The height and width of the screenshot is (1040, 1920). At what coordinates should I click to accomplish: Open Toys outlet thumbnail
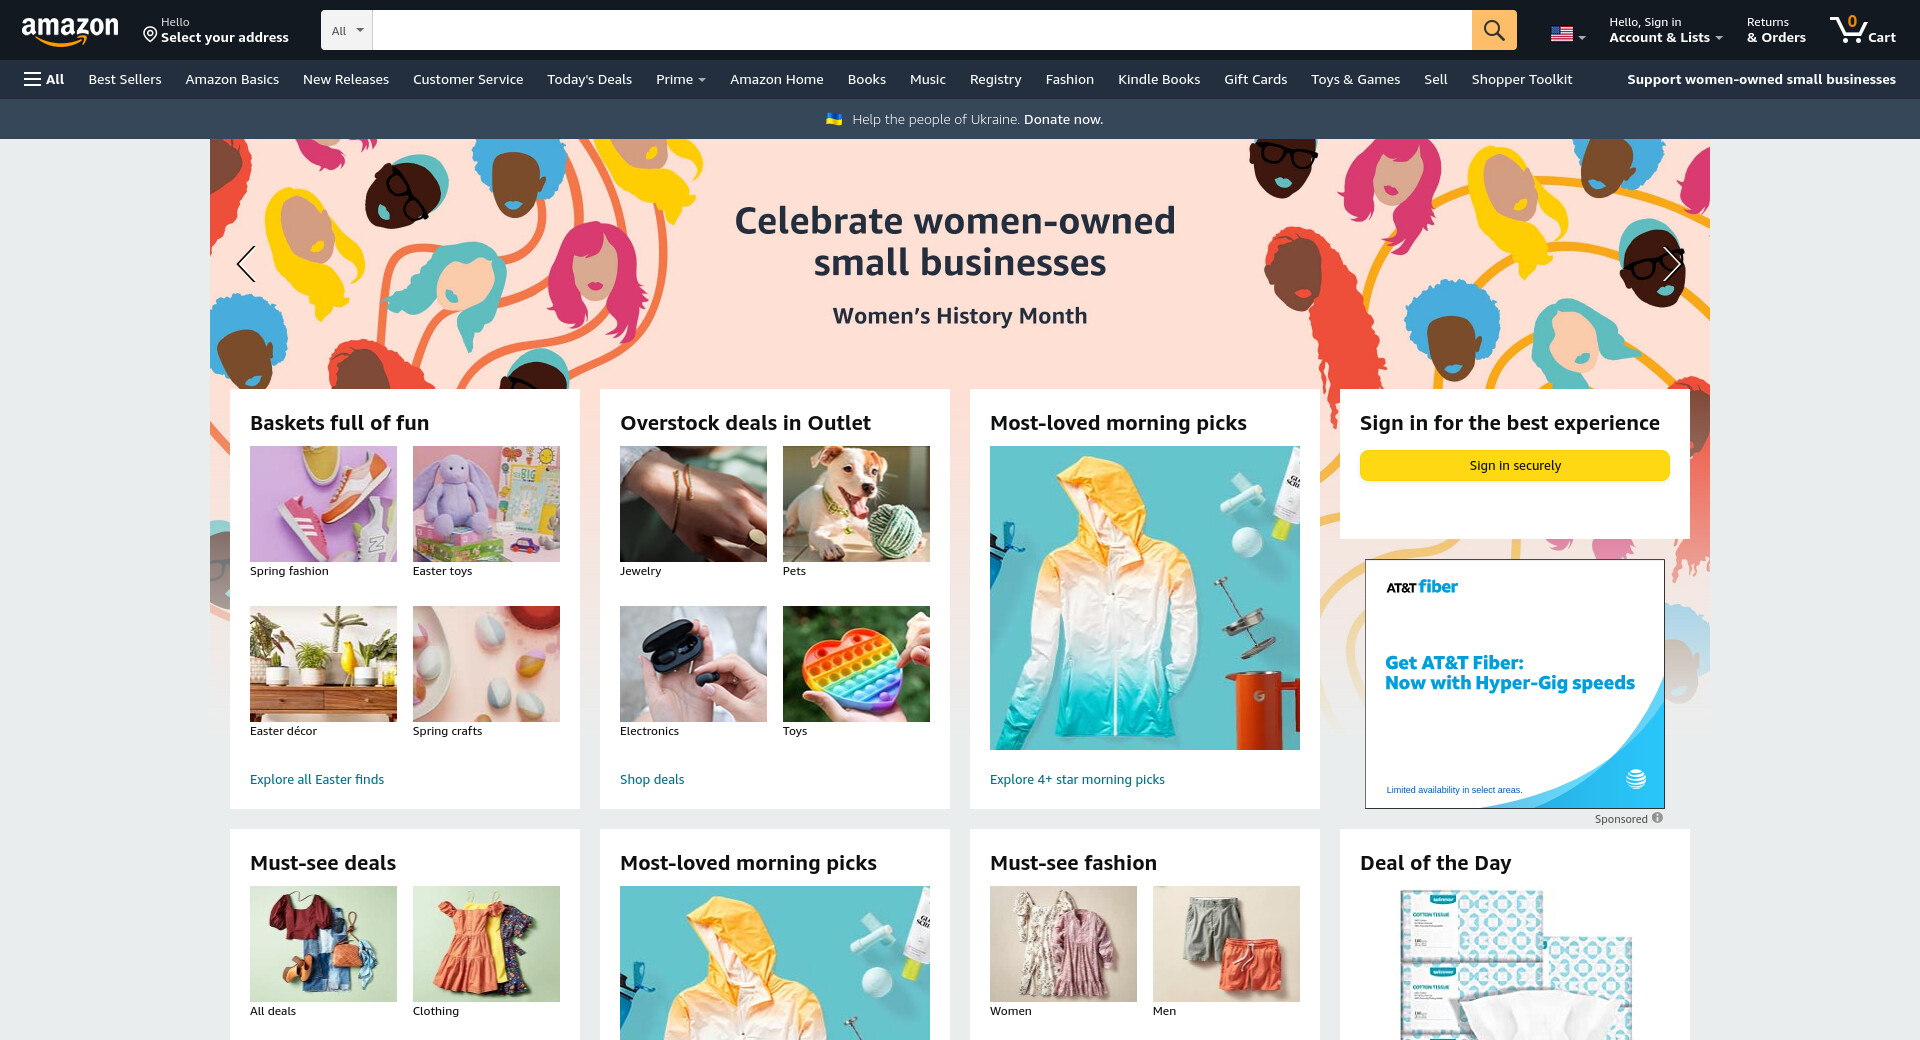[x=856, y=664]
